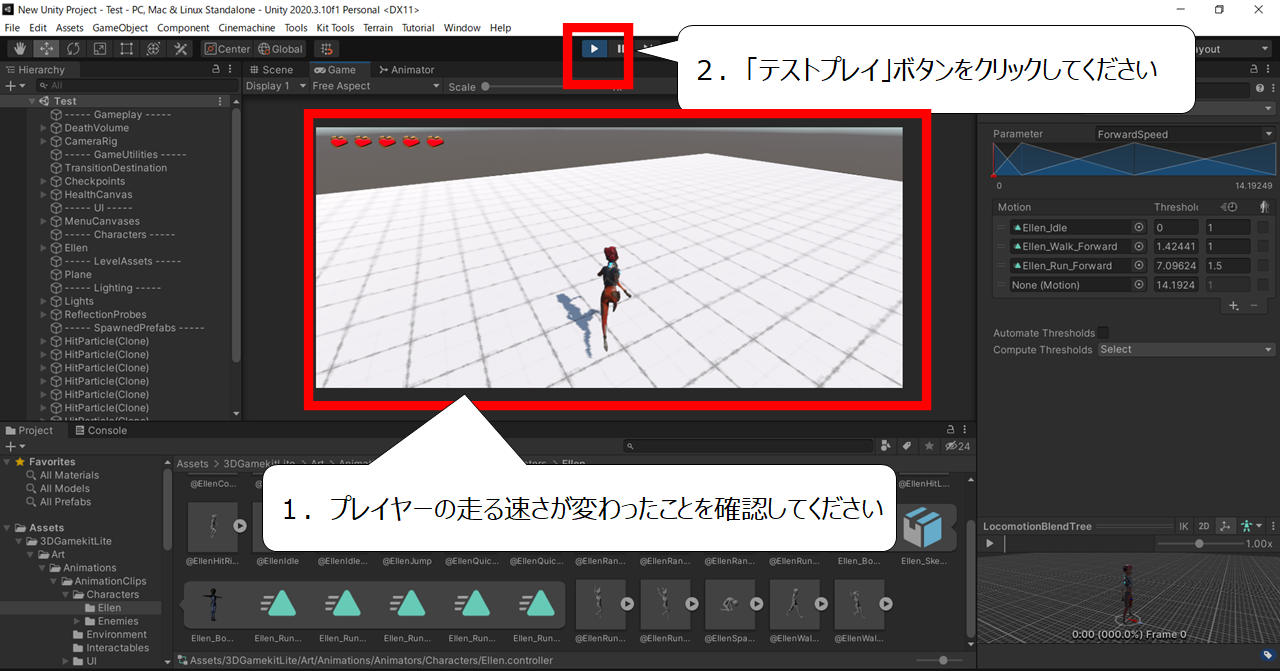Select the Hand tool in the toolbar
Screen dimensions: 1280x671
[19, 48]
